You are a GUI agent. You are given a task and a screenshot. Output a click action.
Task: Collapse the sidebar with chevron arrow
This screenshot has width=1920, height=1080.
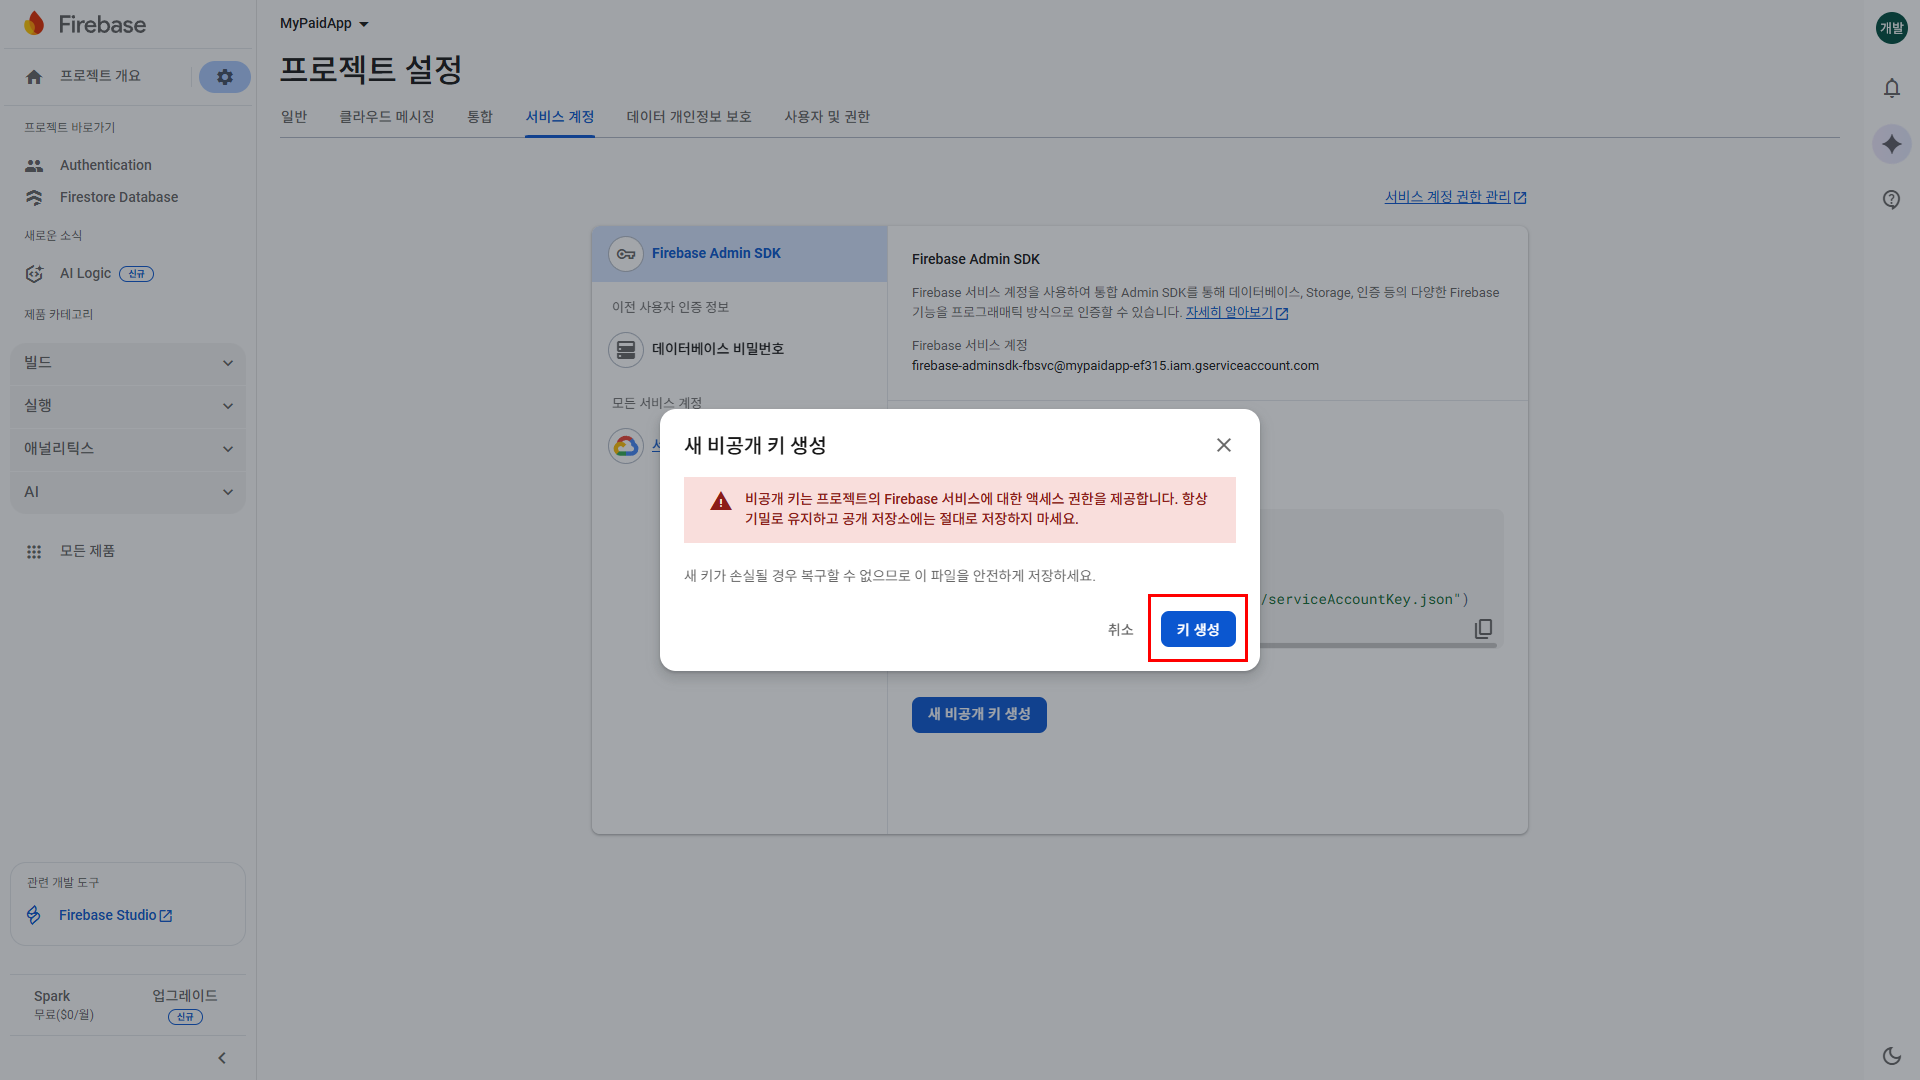click(222, 1058)
